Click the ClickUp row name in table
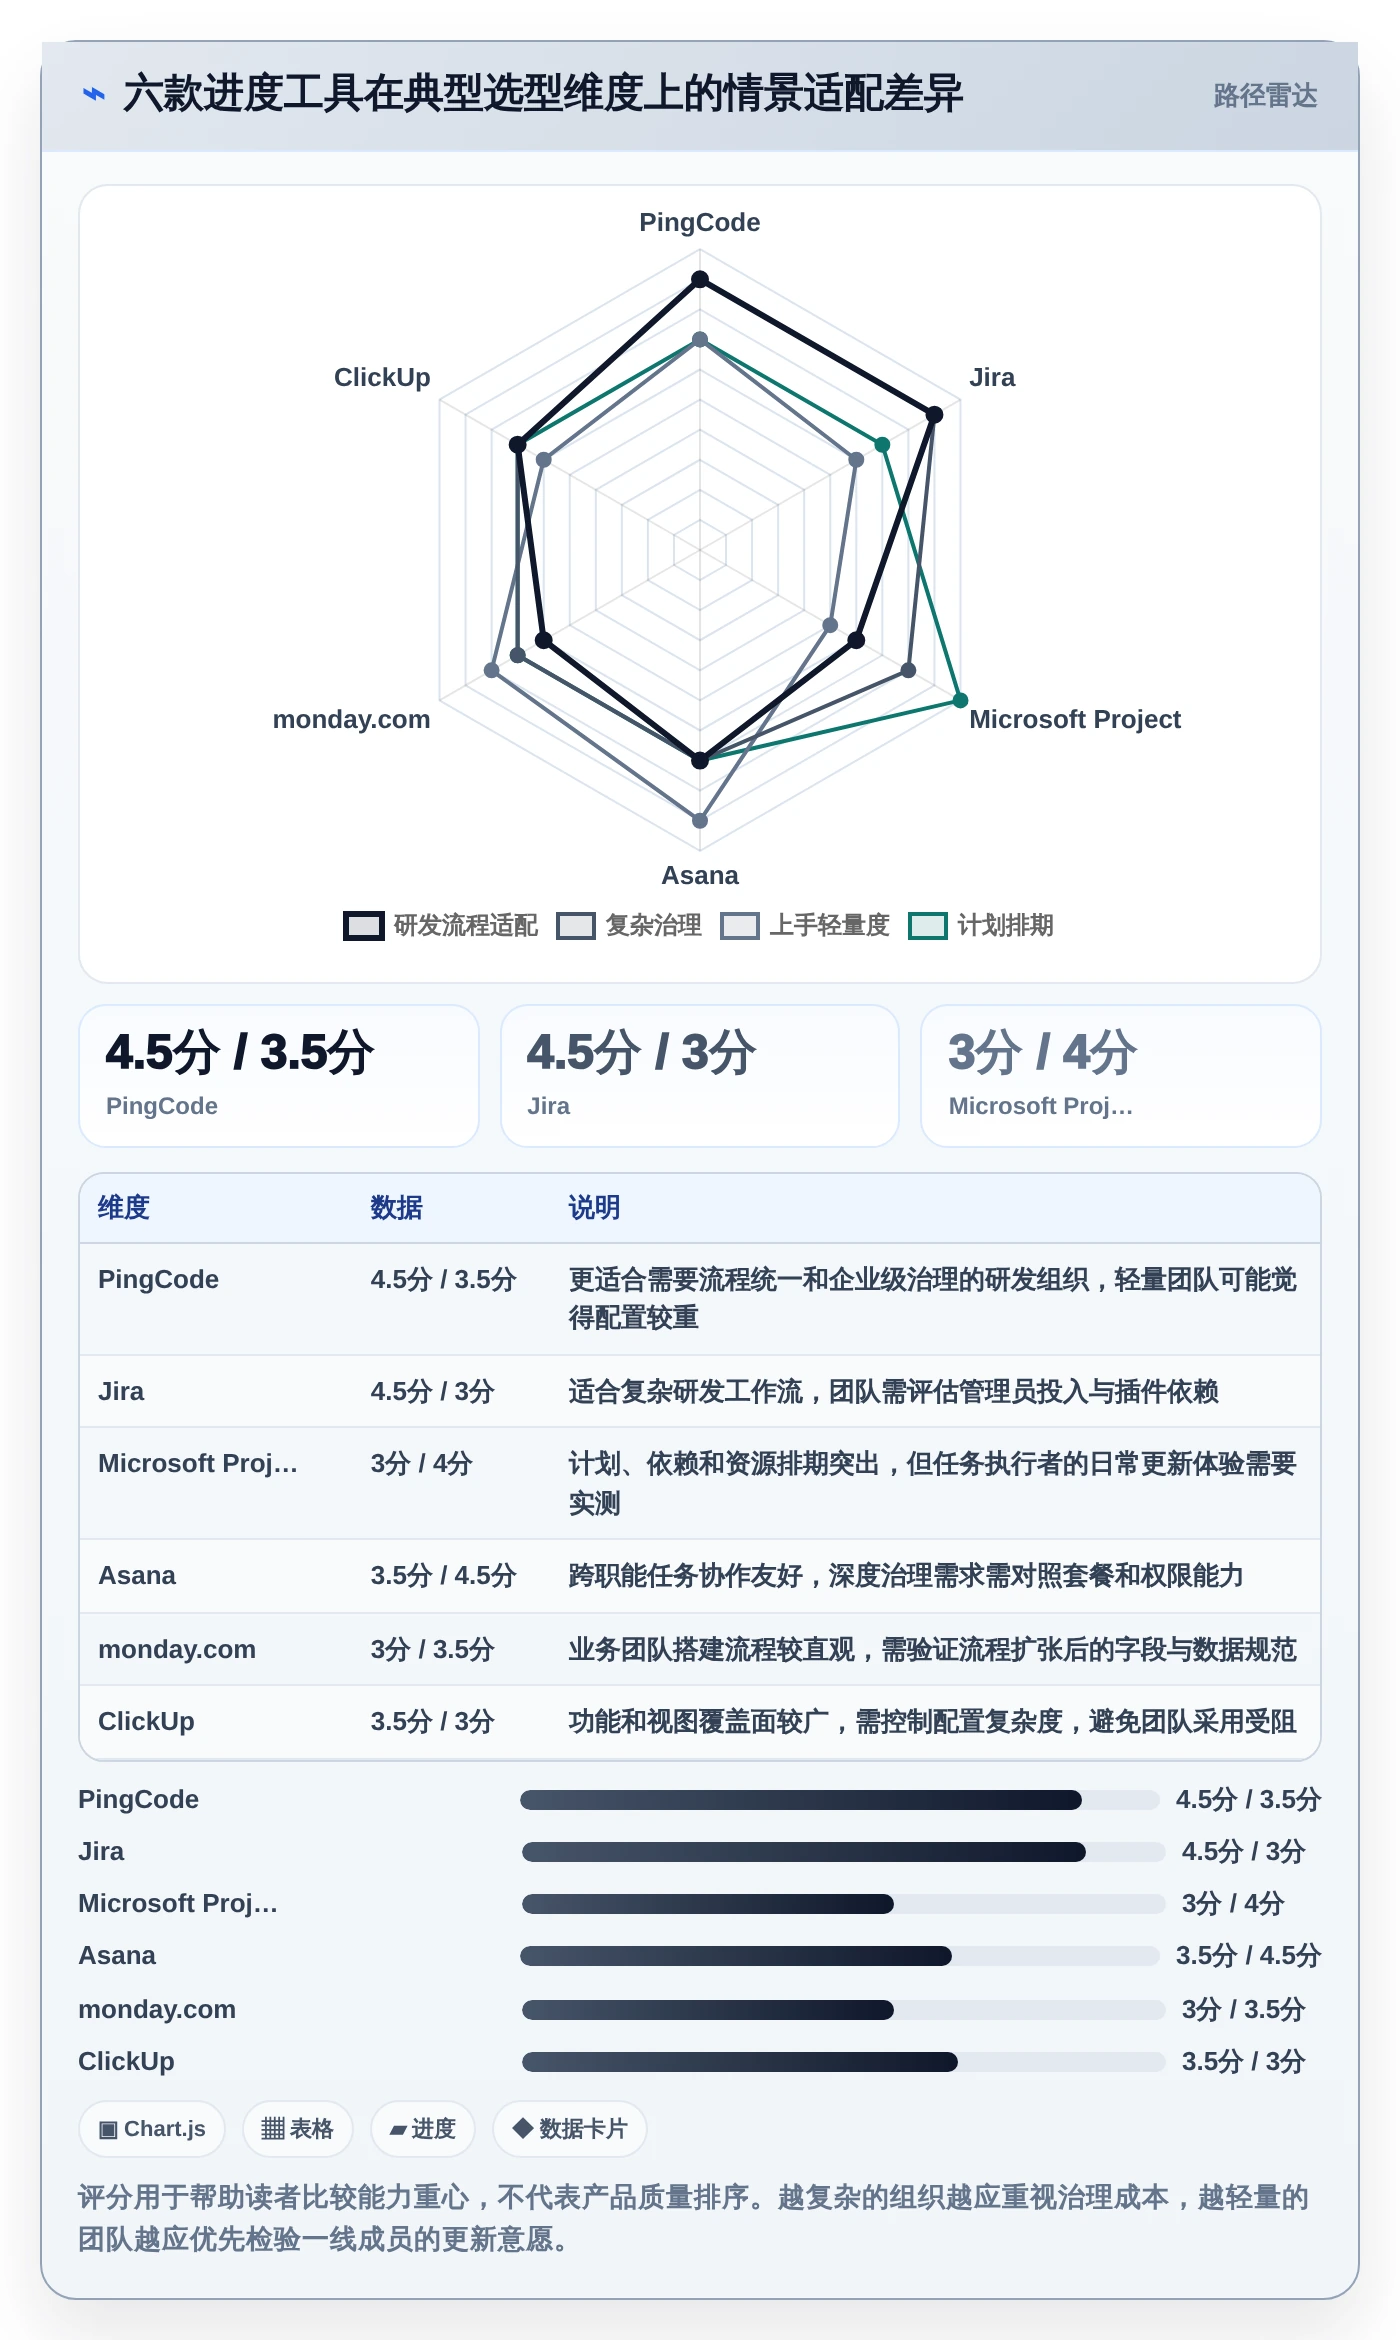Screen dimensions: 1400x2340 (x=146, y=1722)
